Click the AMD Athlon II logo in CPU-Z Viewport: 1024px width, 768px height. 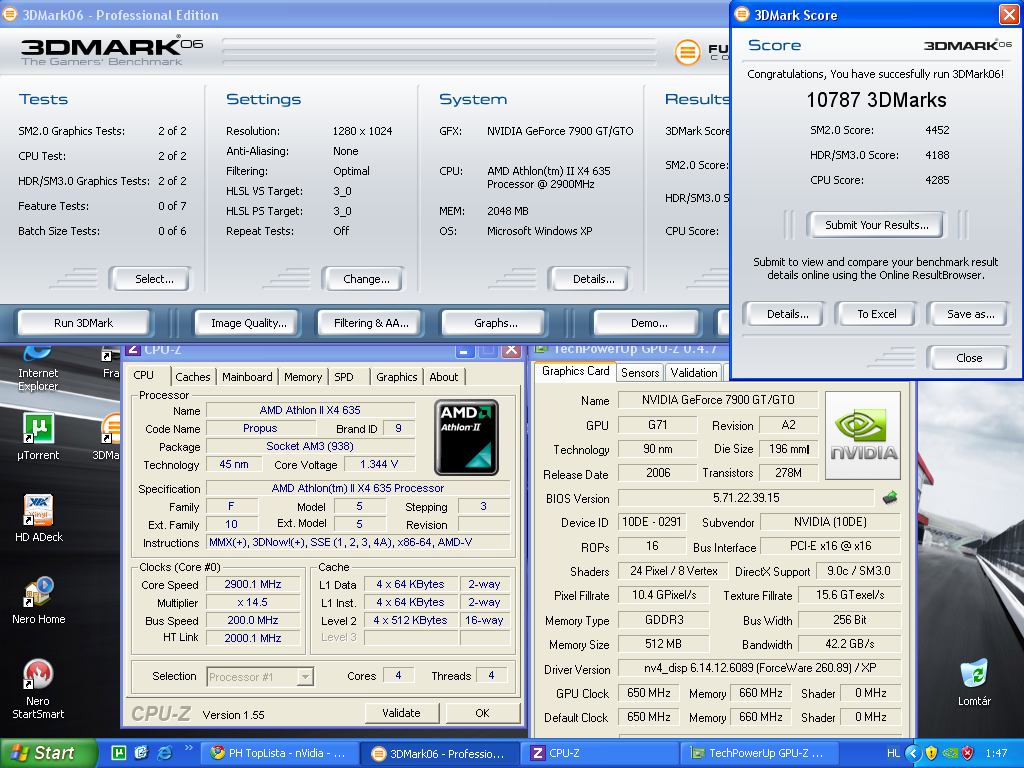pos(466,437)
